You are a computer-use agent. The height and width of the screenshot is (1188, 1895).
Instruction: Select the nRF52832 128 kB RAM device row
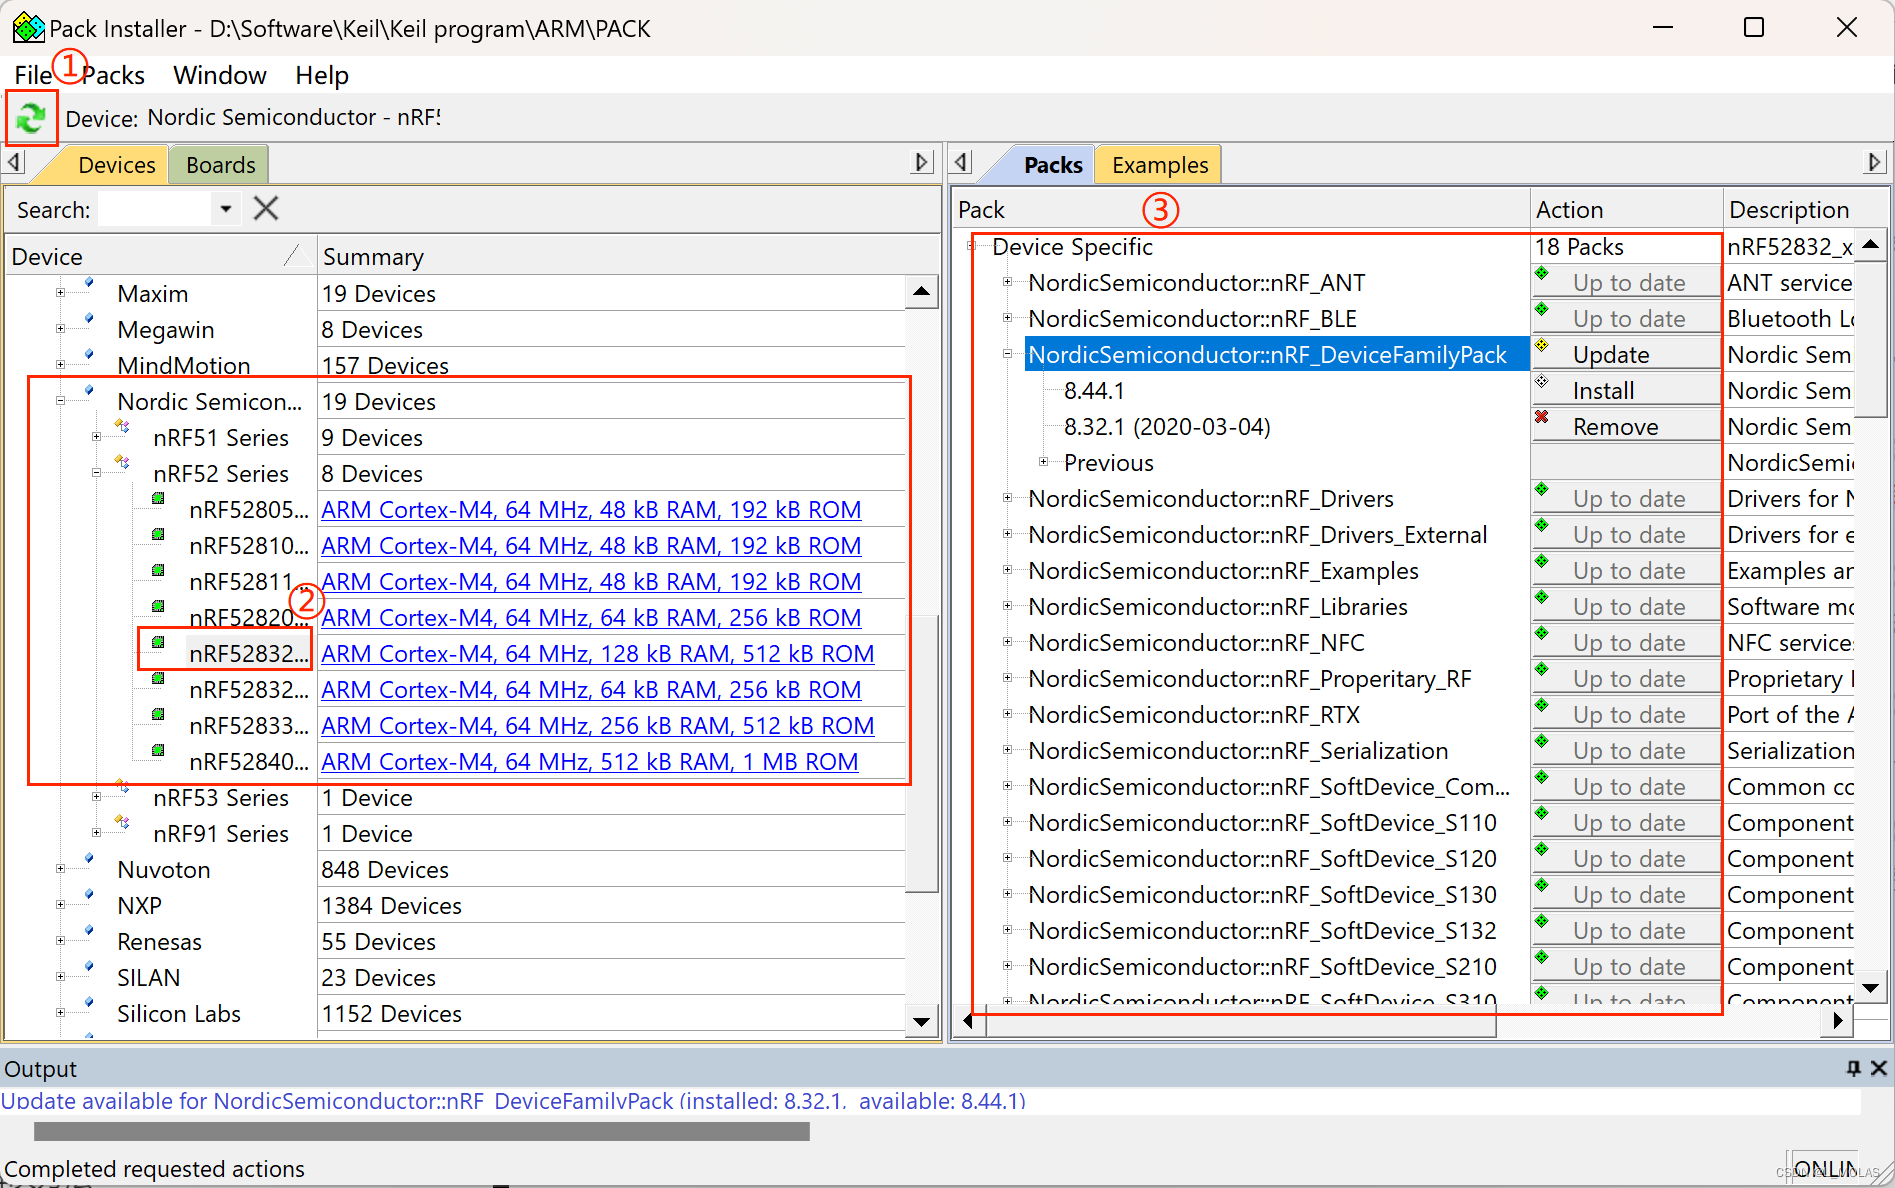click(248, 654)
